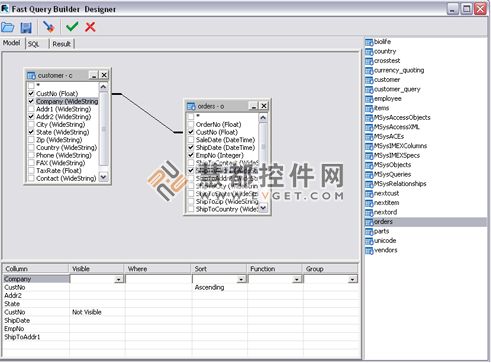Minimize the orders table box

pyautogui.click(x=254, y=106)
